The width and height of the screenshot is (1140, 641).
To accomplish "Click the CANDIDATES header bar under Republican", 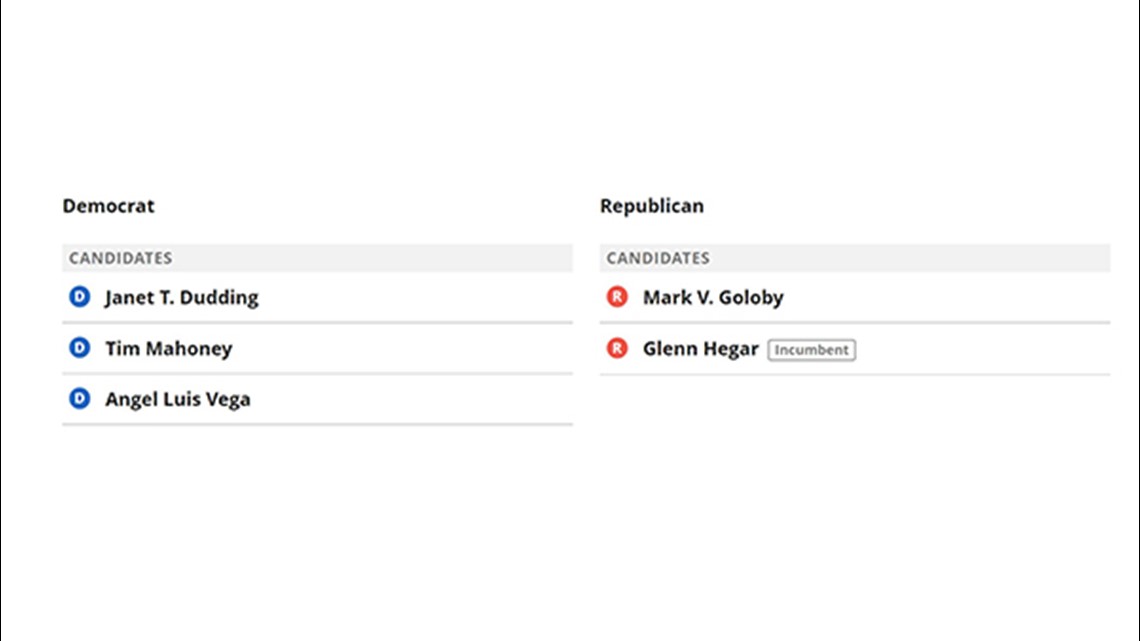I will (855, 258).
